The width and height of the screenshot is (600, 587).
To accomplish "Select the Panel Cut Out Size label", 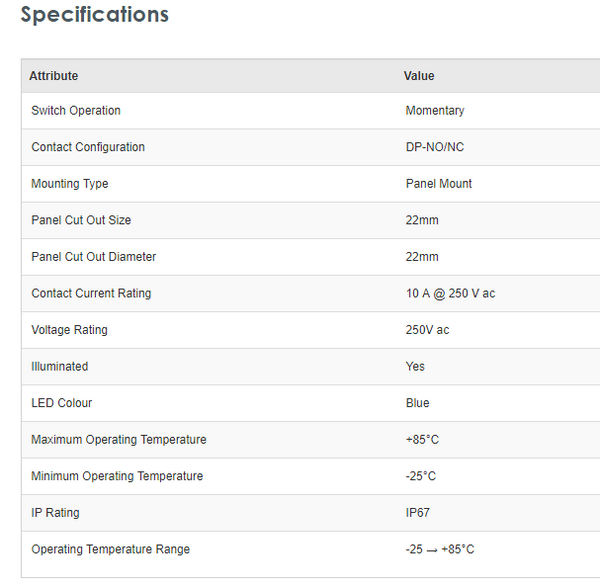I will click(x=81, y=220).
